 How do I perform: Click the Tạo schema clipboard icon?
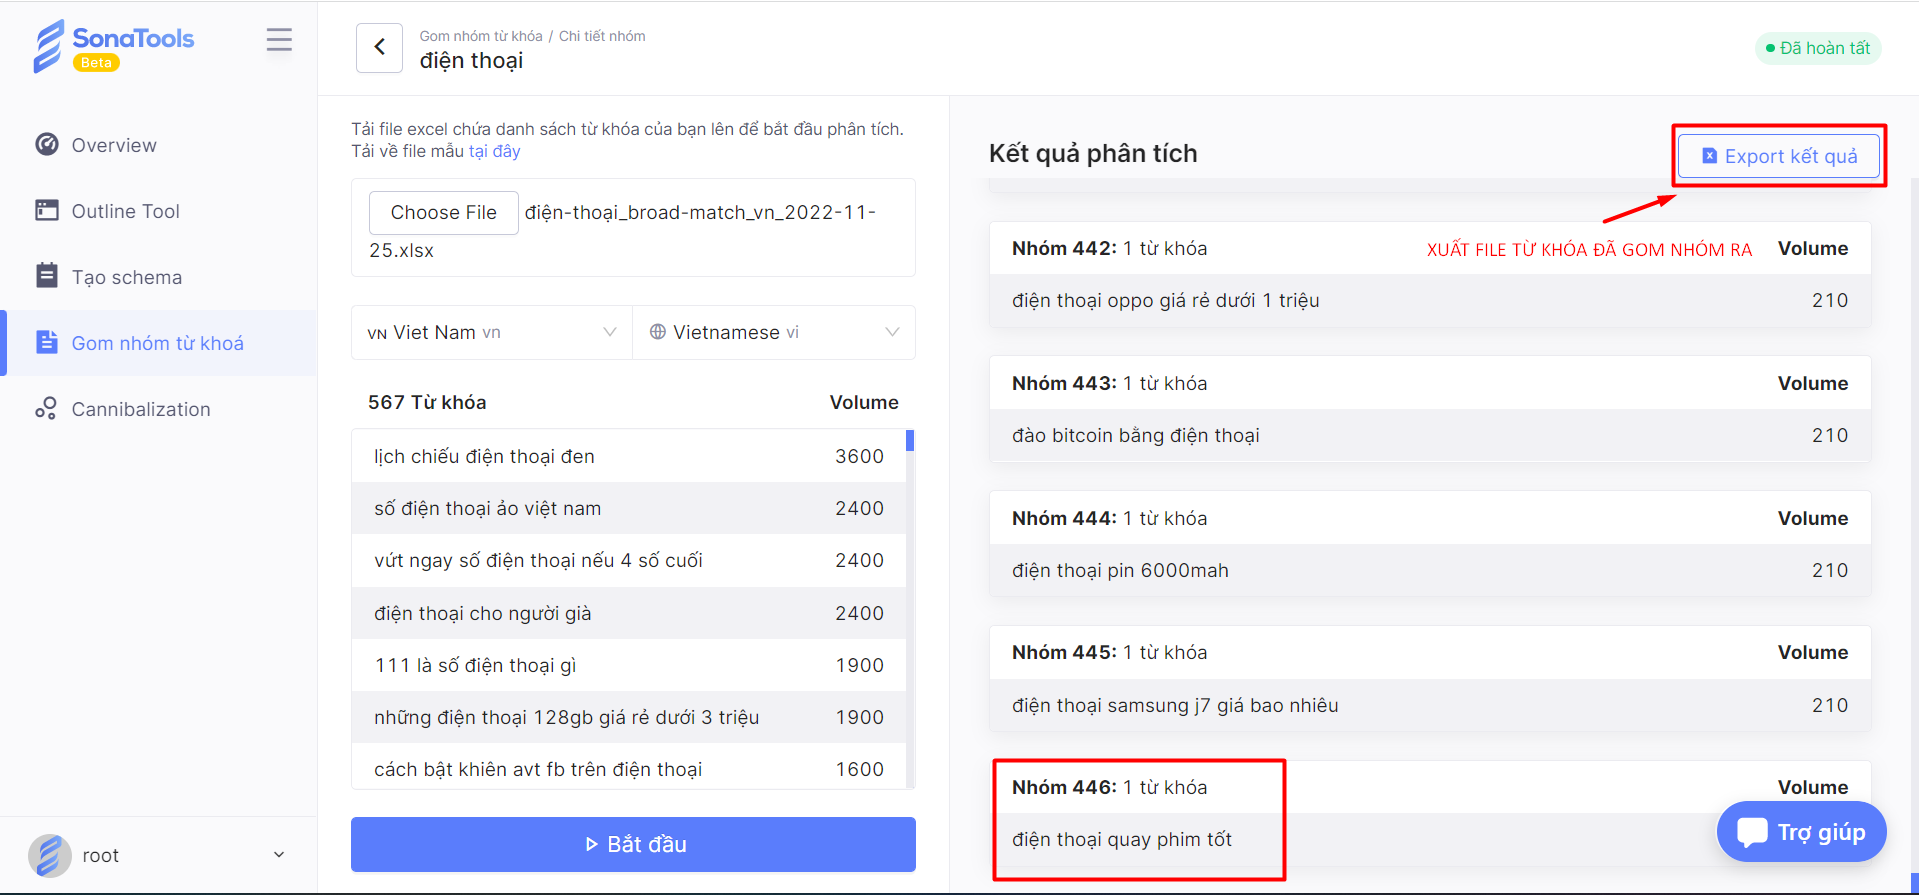click(x=47, y=275)
